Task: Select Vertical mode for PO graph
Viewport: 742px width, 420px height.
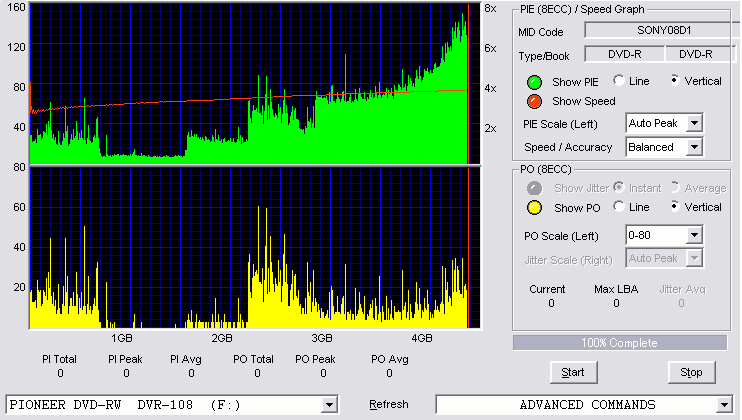Action: [x=675, y=206]
